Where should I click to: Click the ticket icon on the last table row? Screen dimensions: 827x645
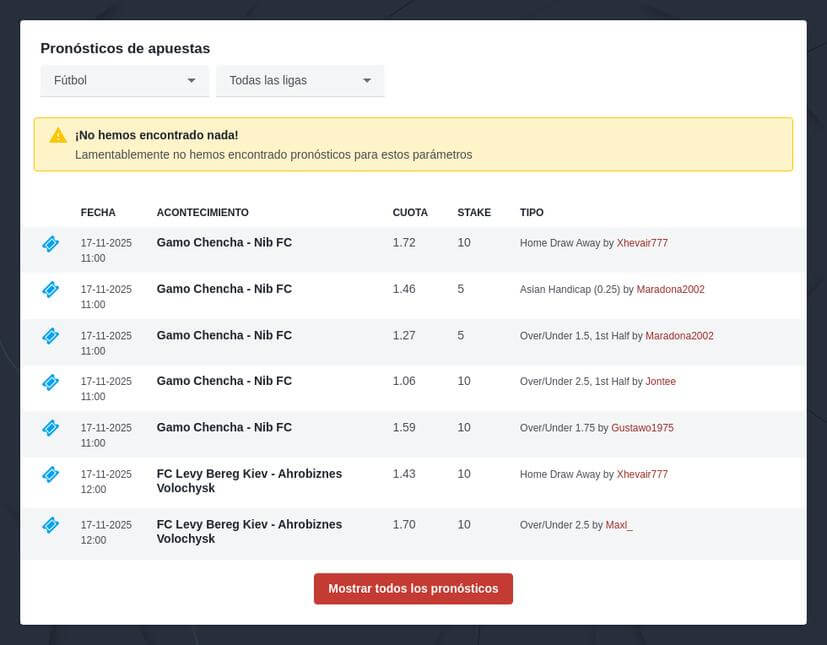(x=50, y=525)
